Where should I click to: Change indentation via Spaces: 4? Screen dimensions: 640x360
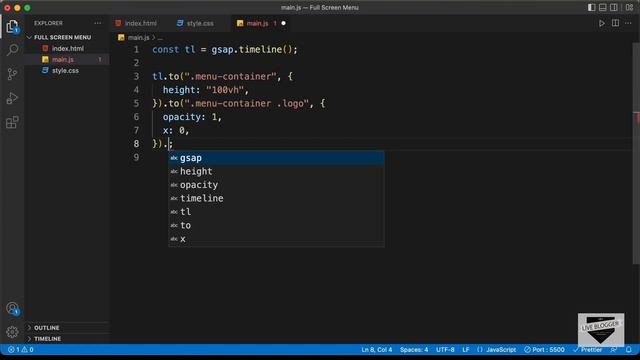click(x=414, y=350)
